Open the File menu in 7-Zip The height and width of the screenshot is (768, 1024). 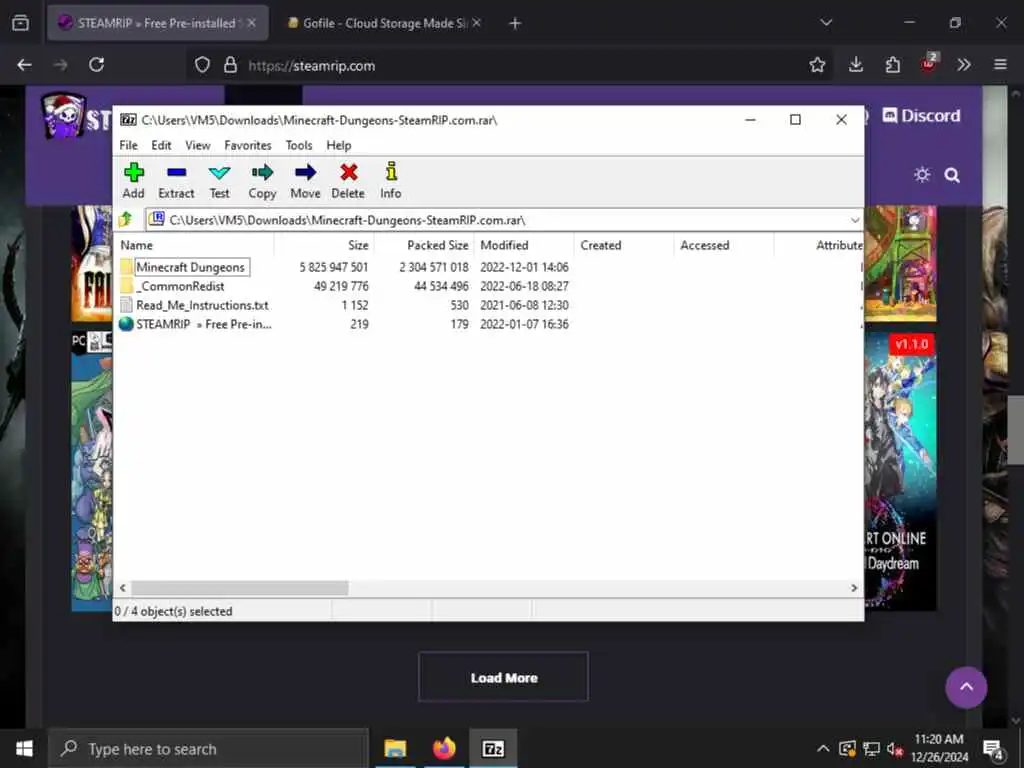click(128, 145)
